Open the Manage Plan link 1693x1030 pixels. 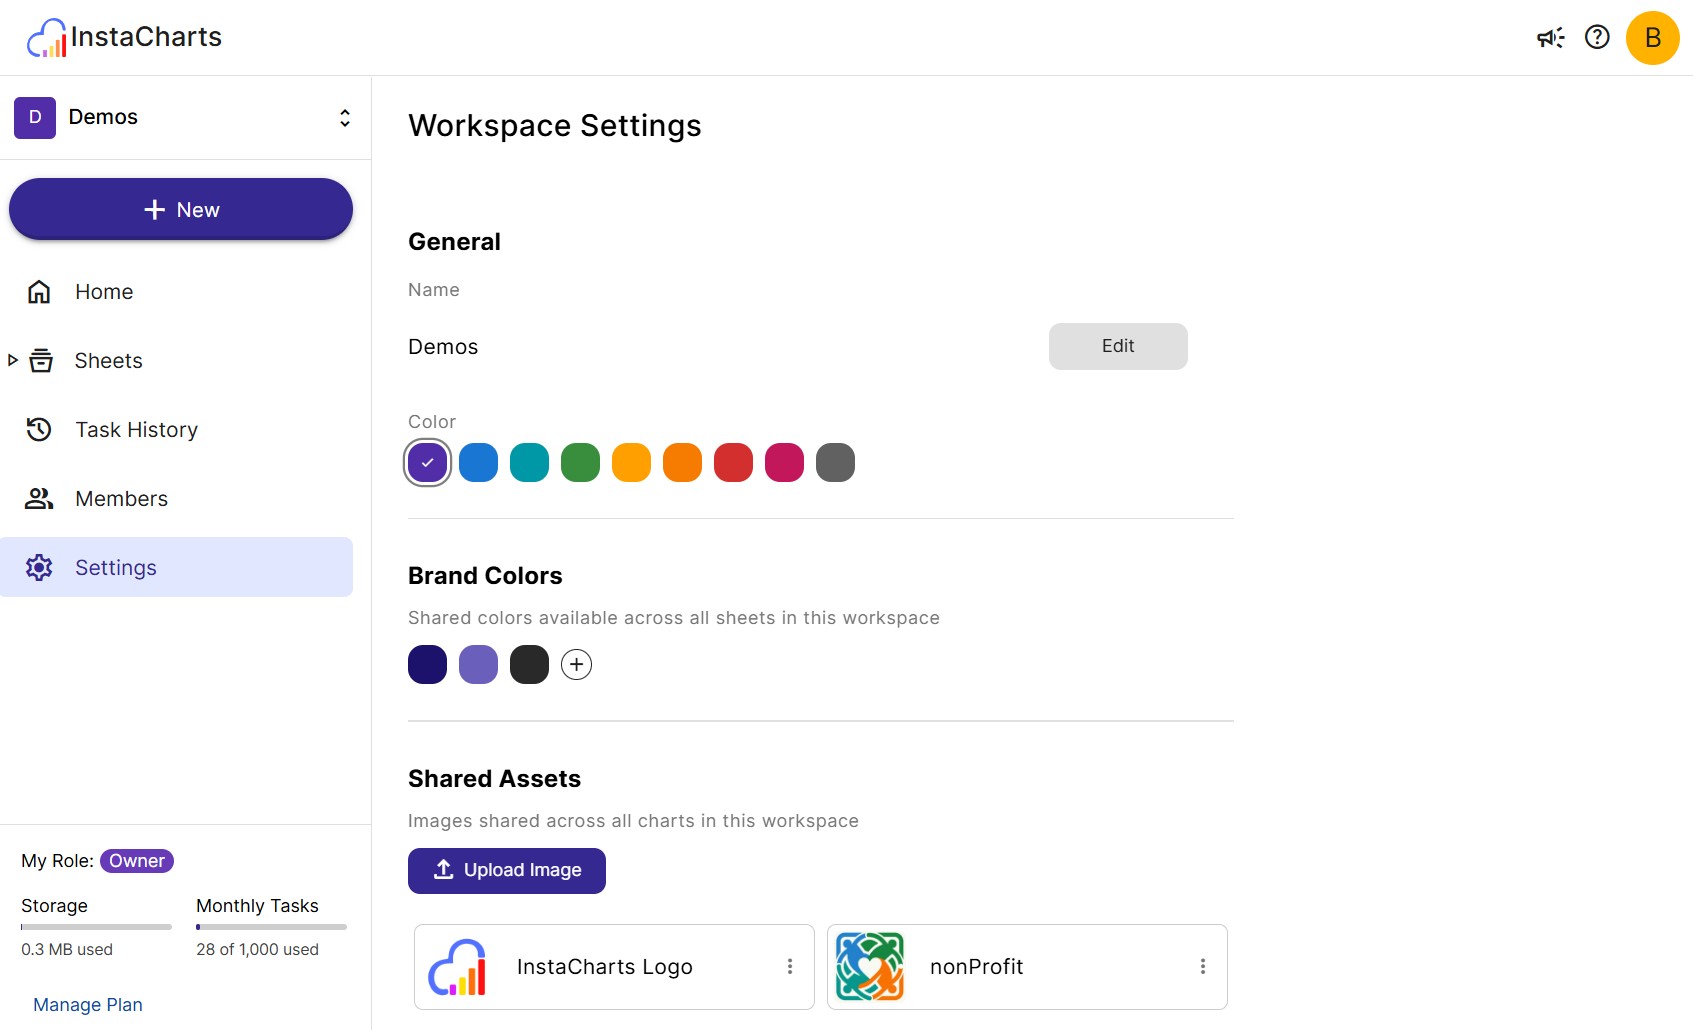point(87,1004)
